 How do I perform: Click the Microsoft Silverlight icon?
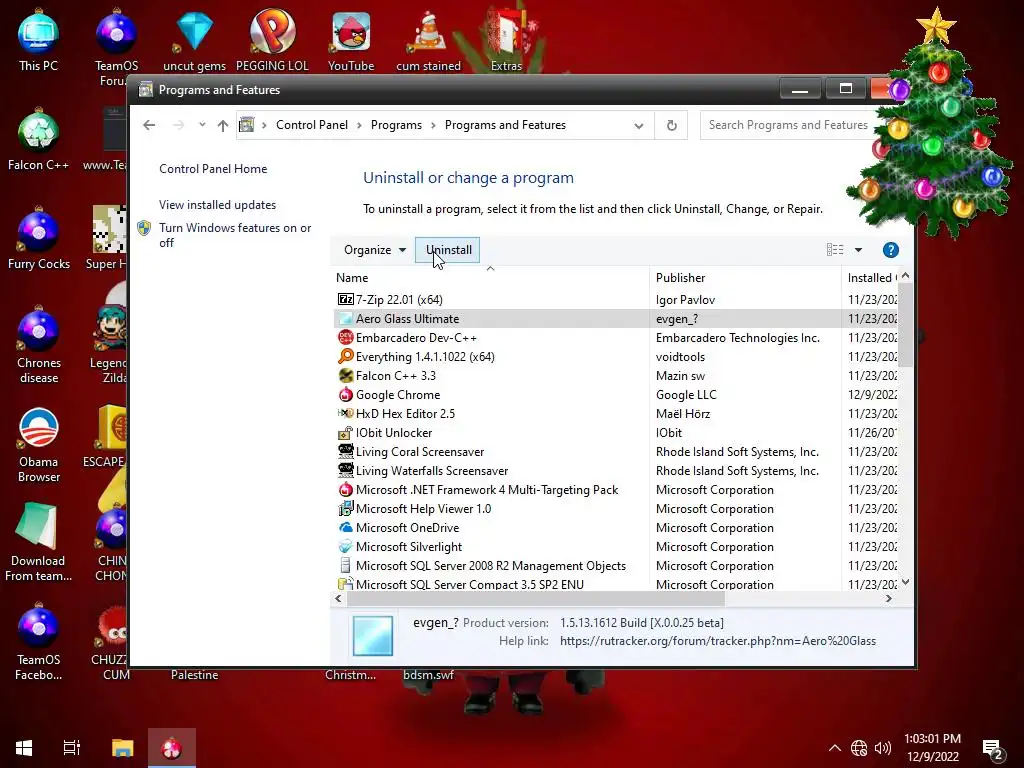(x=345, y=546)
